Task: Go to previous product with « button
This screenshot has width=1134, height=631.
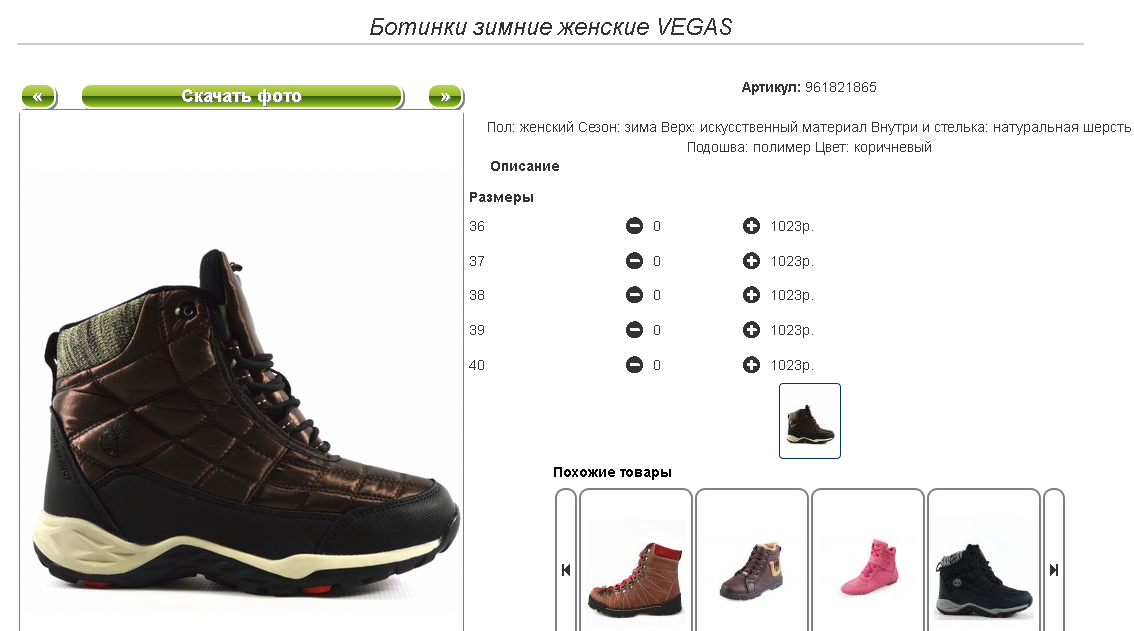Action: pyautogui.click(x=38, y=96)
